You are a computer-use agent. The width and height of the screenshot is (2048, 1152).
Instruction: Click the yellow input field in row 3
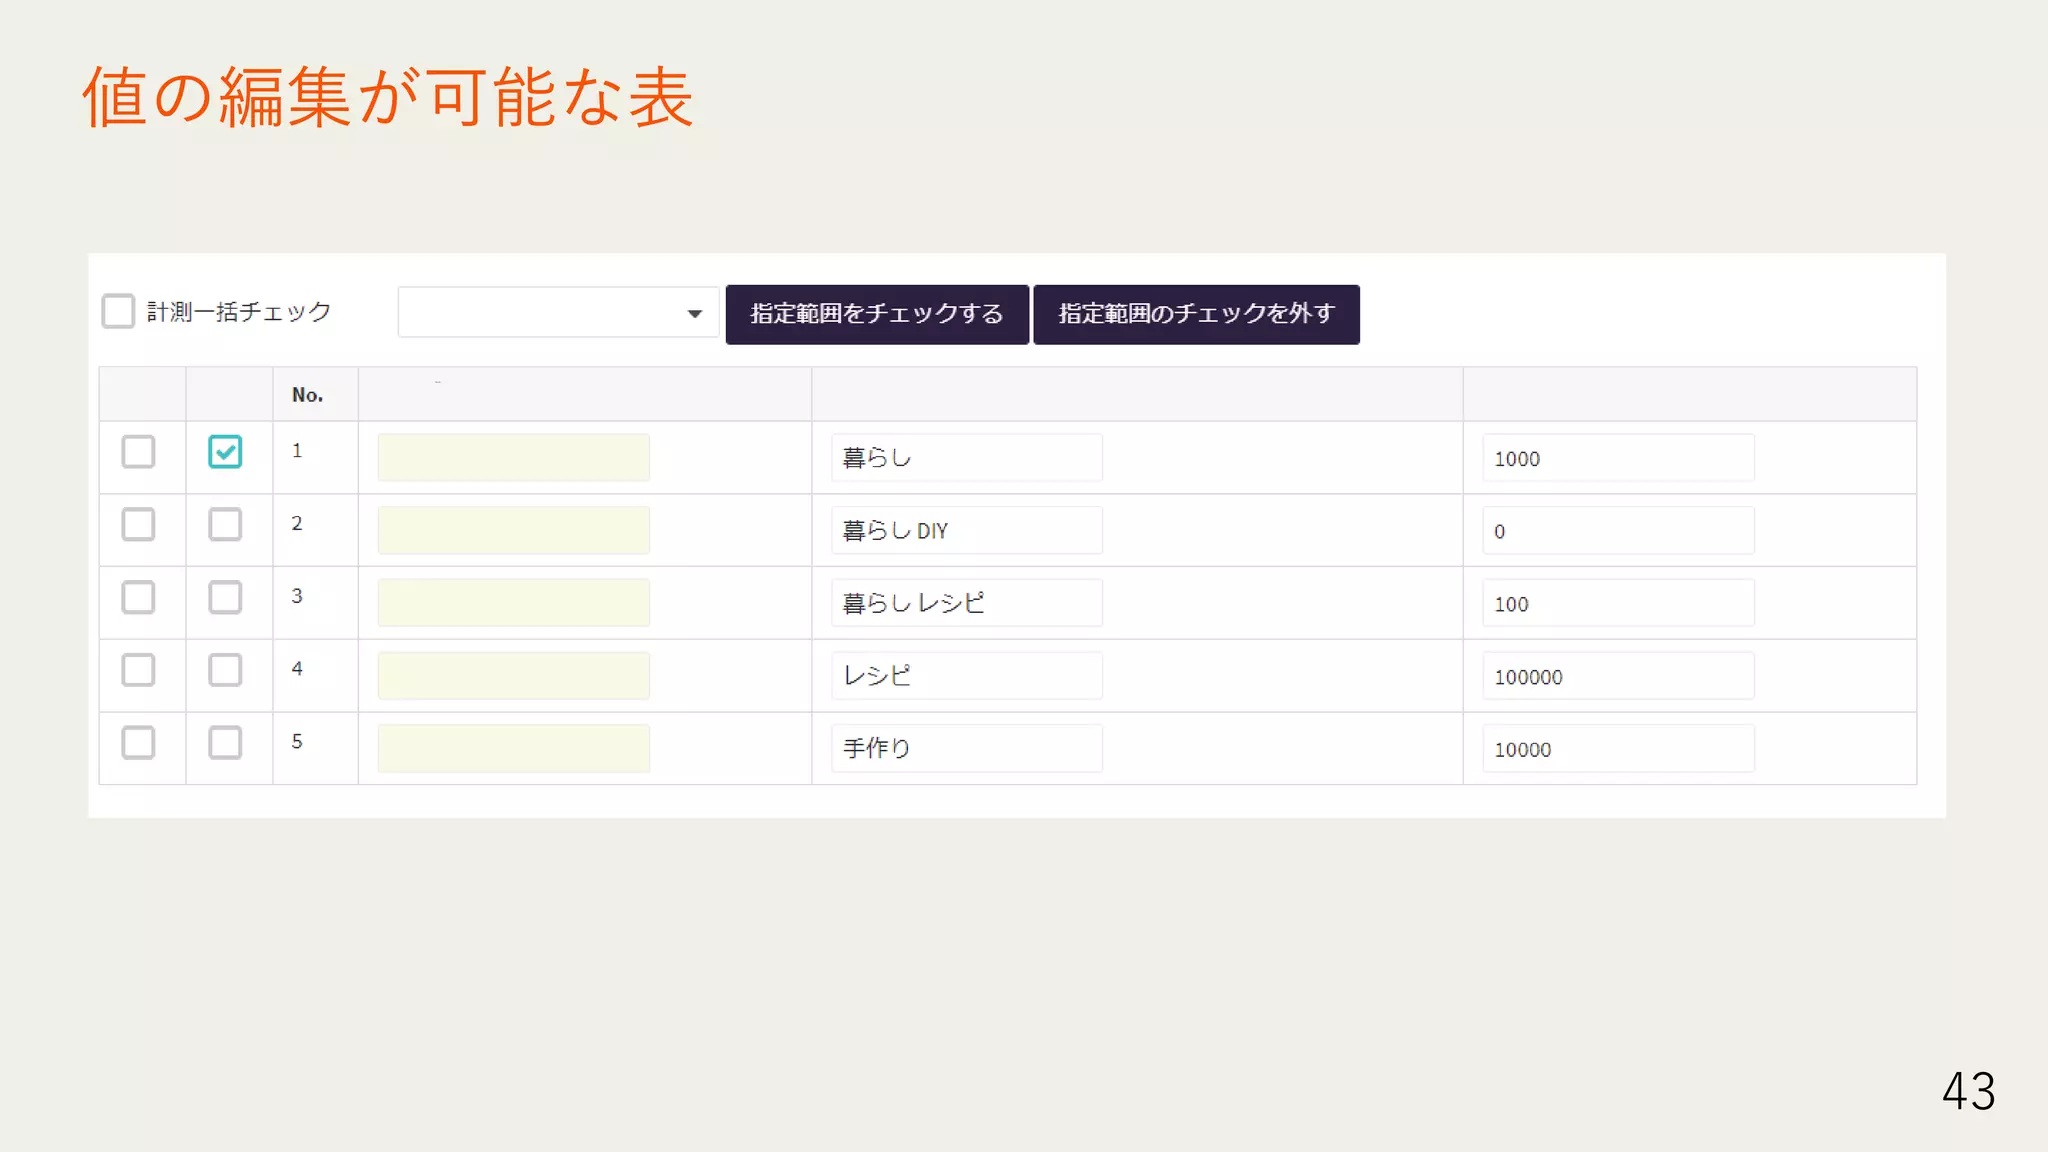pos(513,603)
